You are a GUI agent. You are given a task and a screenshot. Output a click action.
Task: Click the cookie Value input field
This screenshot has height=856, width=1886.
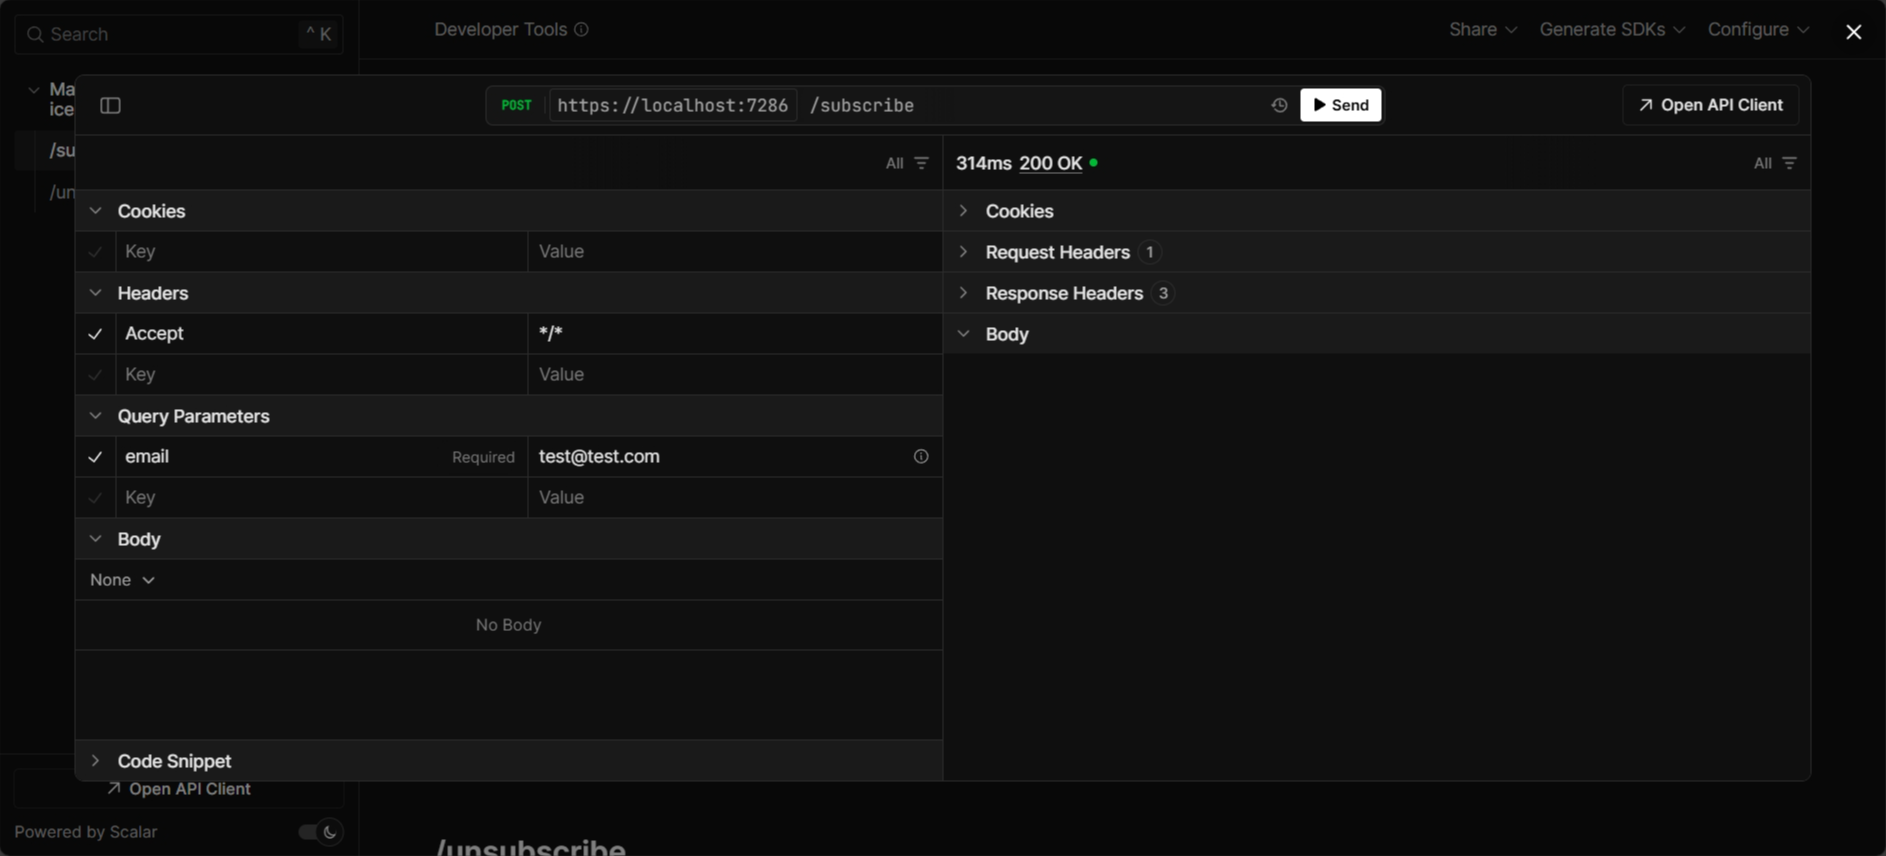pos(735,252)
